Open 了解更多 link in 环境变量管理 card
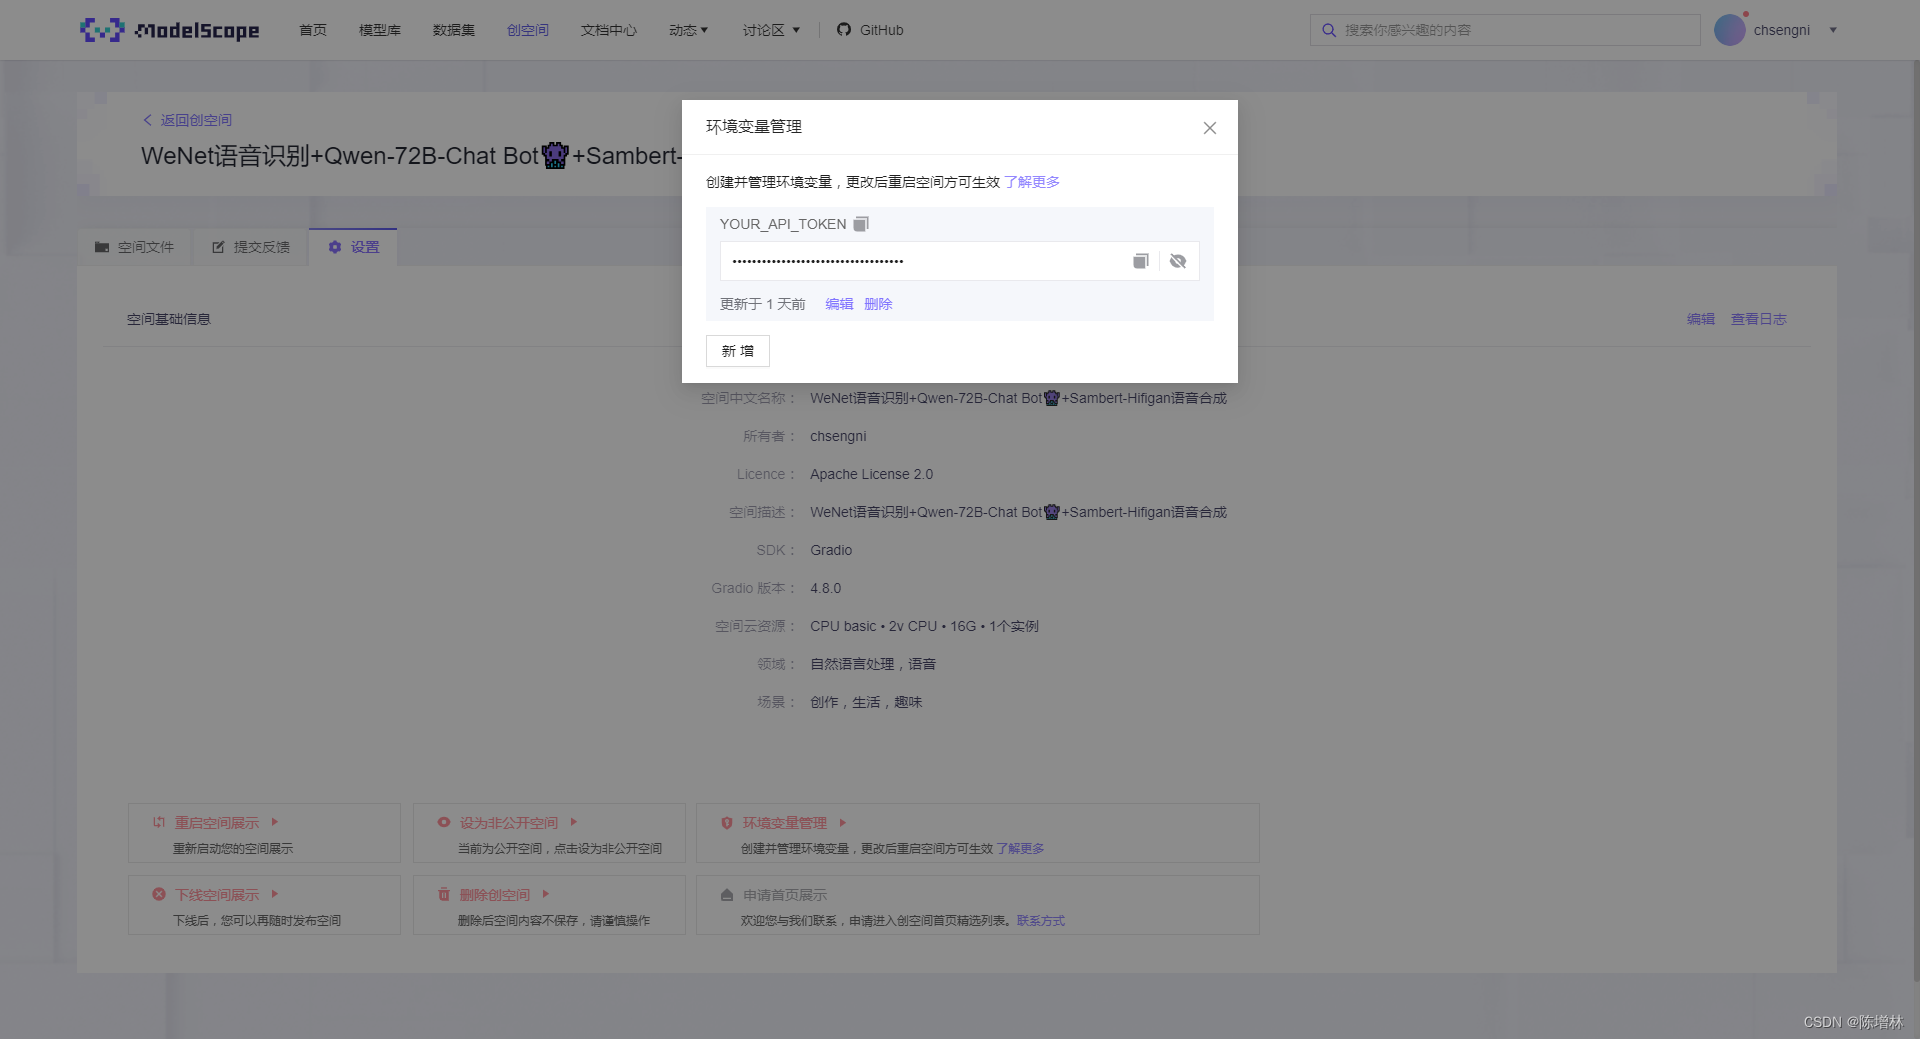Viewport: 1920px width, 1039px height. pos(1020,849)
